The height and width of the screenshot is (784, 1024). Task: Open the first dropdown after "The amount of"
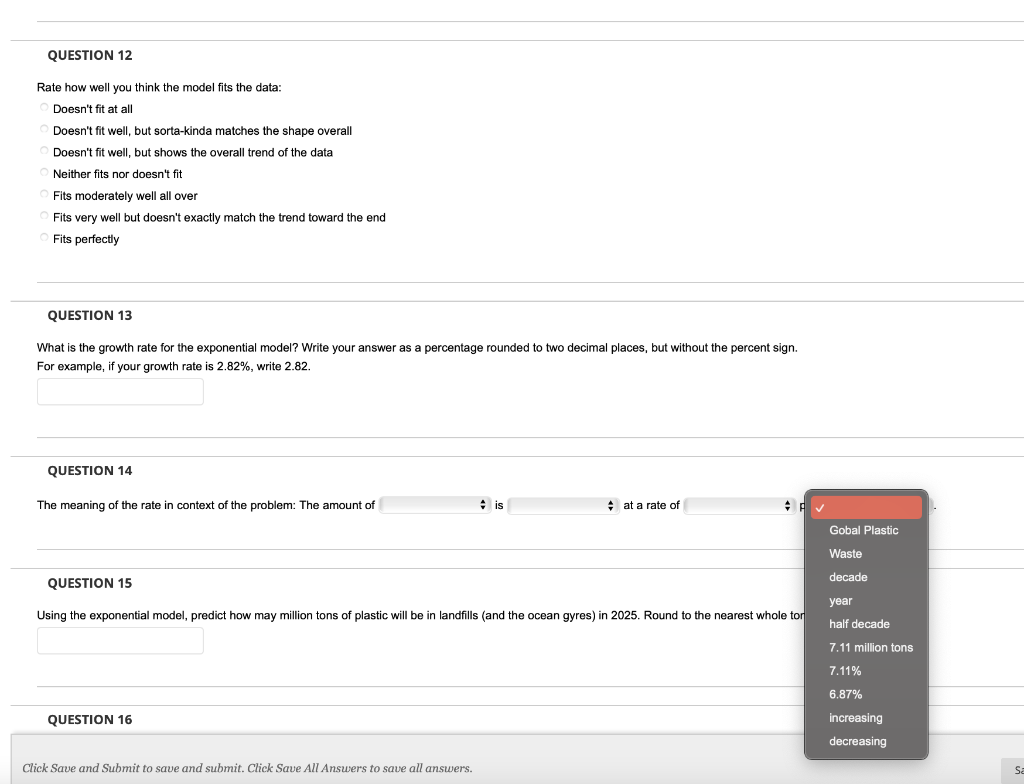tap(435, 505)
